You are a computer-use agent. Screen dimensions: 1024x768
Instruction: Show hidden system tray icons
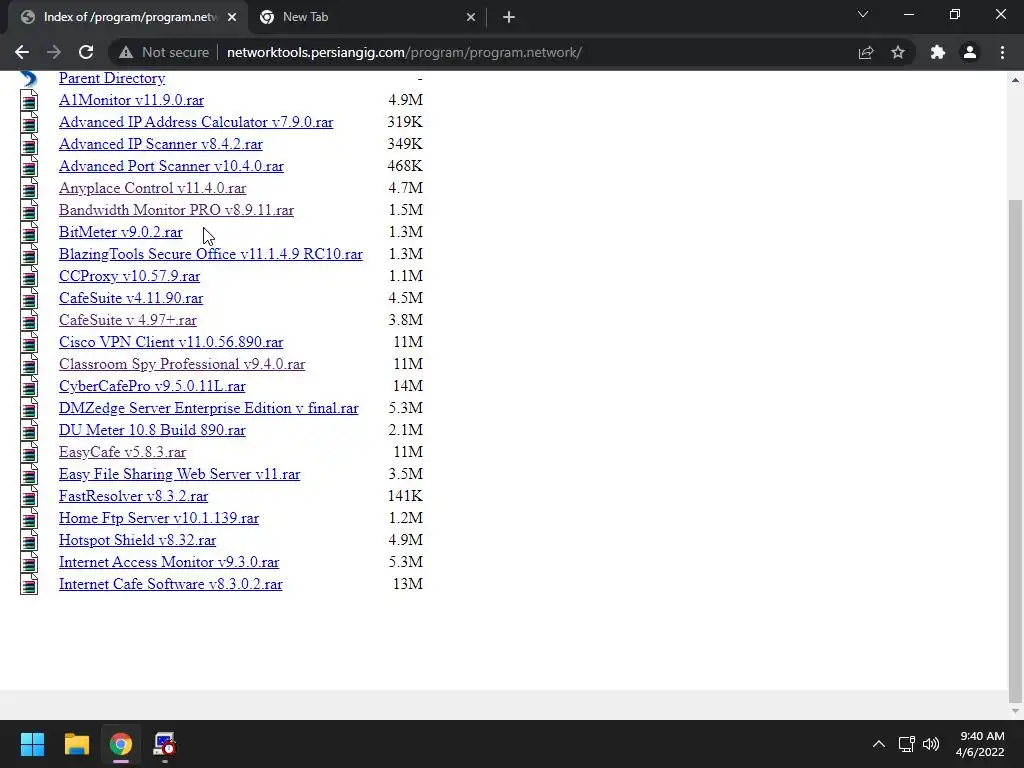point(879,744)
